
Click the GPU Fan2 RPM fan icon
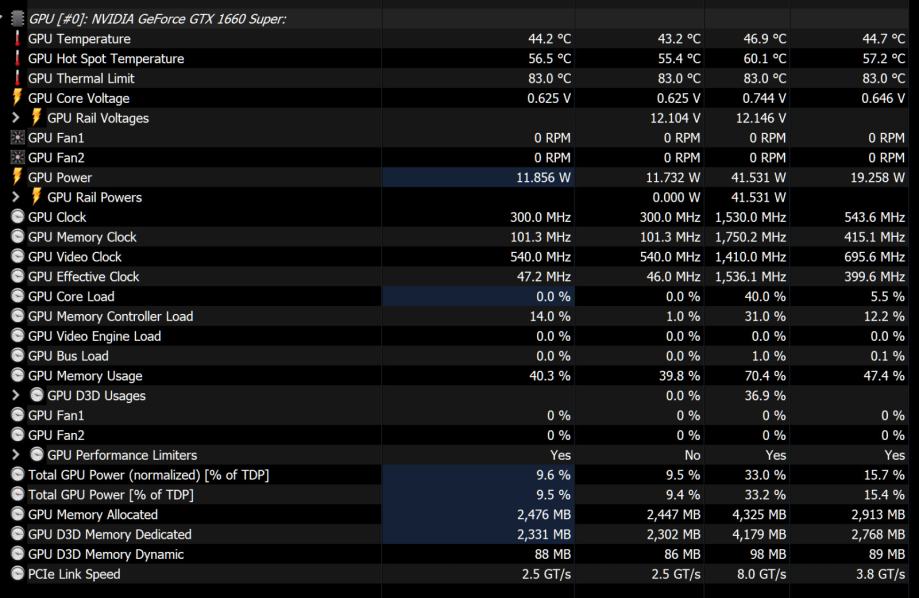[x=17, y=158]
